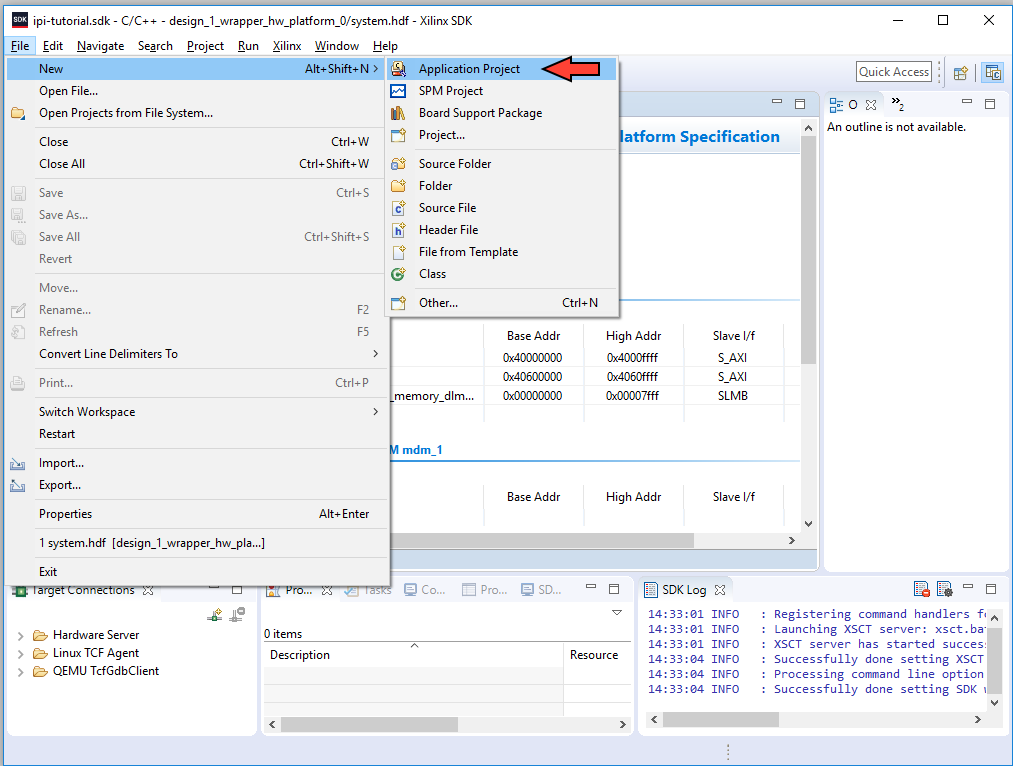Screen dimensions: 1013x766
Task: Expand the Linux TCF Agent node
Action: 21,654
